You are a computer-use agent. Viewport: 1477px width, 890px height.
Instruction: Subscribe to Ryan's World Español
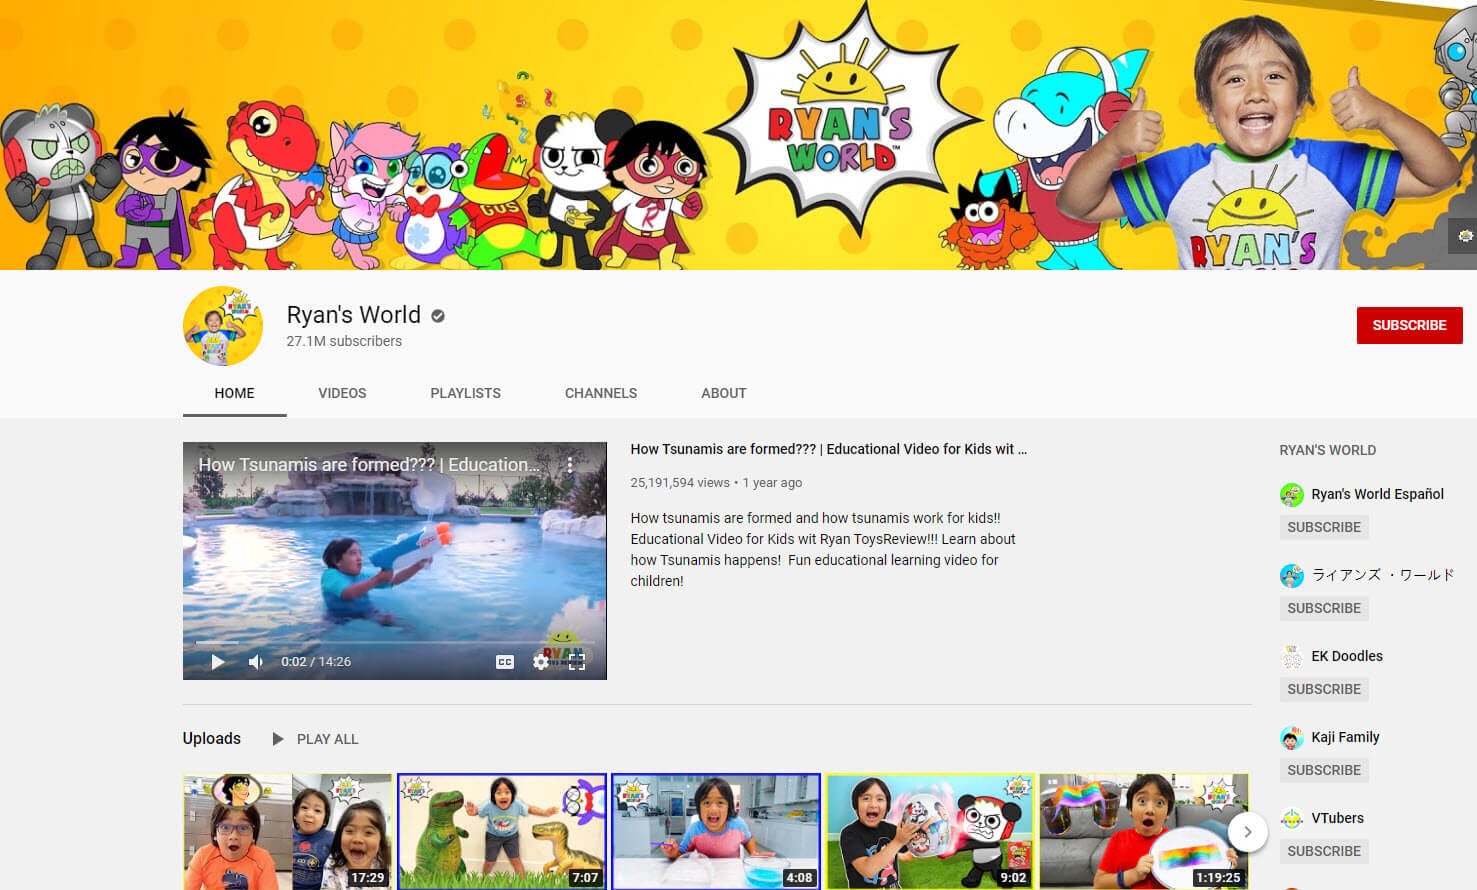click(x=1324, y=527)
